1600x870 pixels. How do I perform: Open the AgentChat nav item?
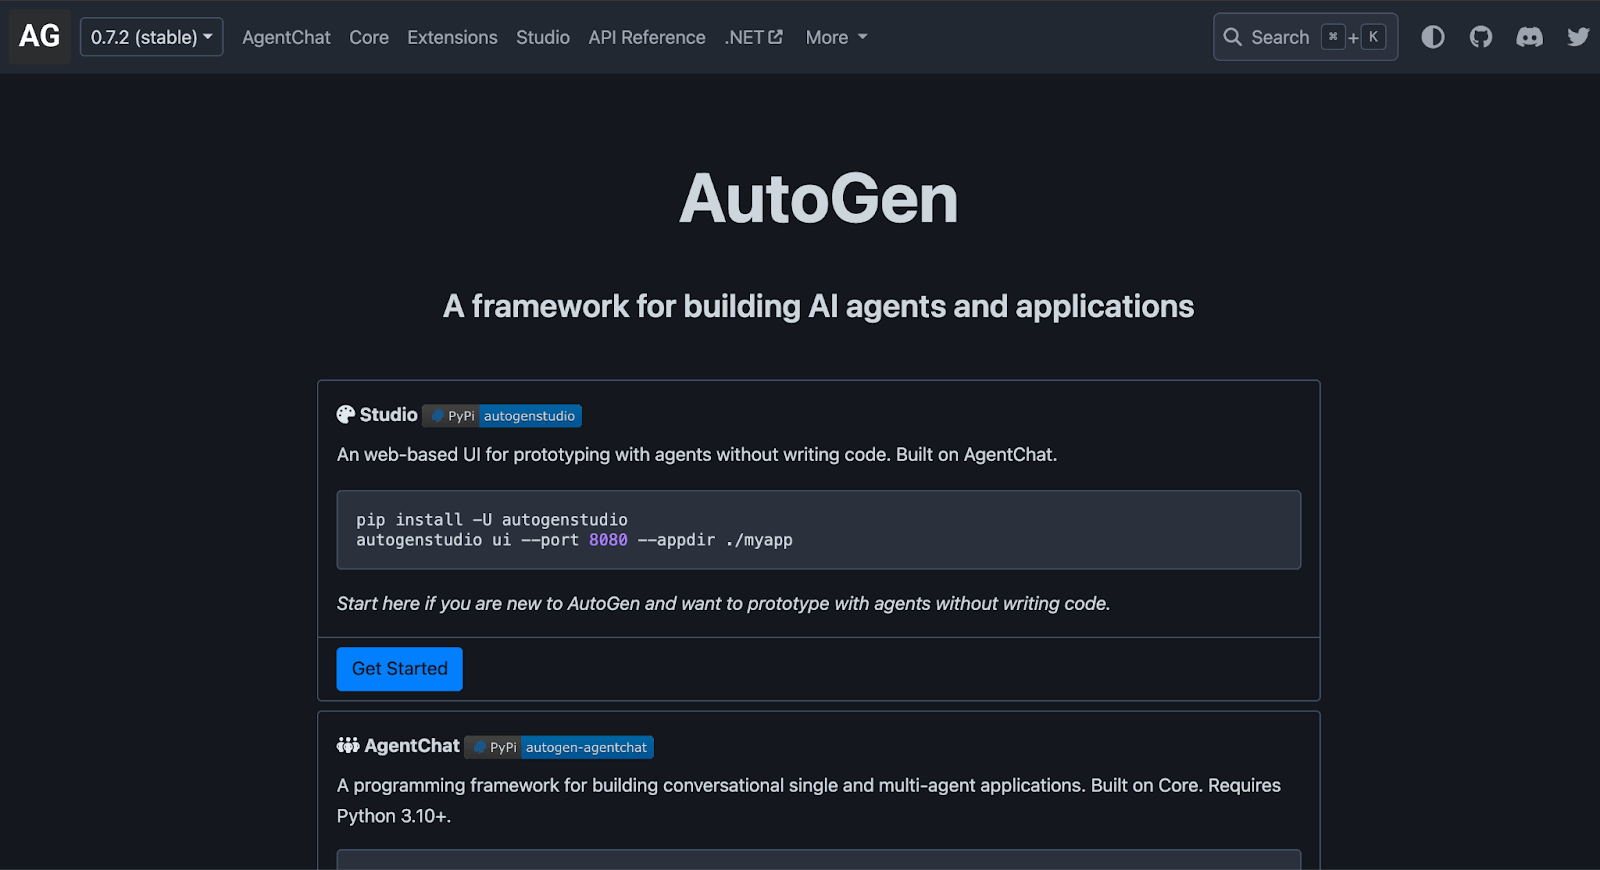[x=286, y=37]
